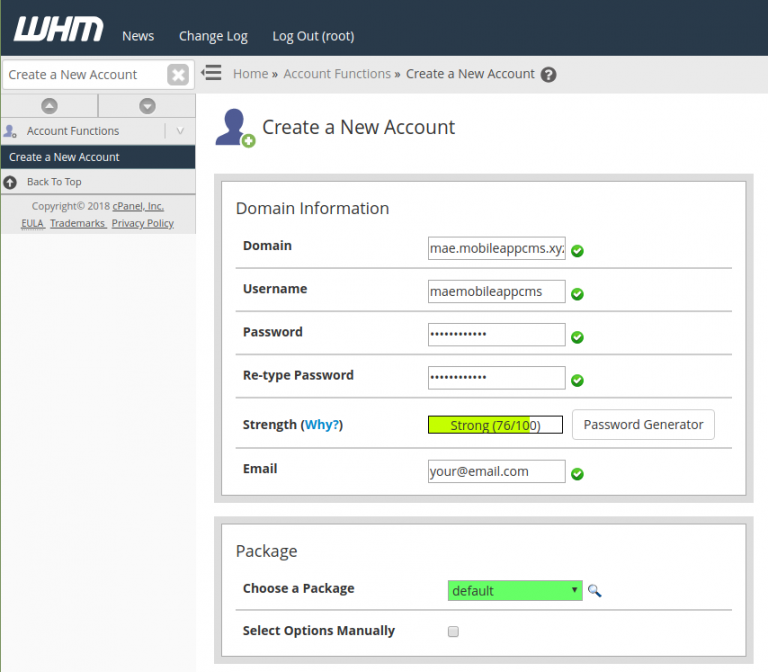The height and width of the screenshot is (672, 768).
Task: Go to Account Functions breadcrumb link
Action: pos(337,74)
